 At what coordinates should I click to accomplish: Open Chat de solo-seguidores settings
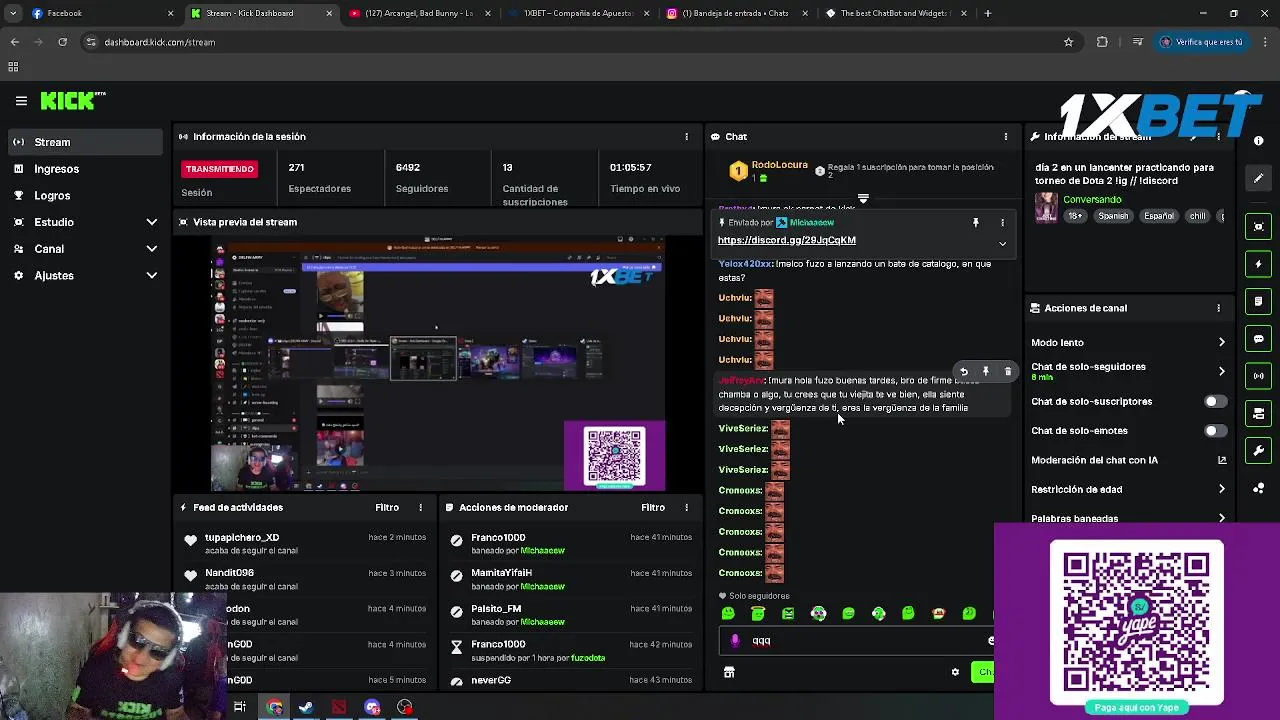point(1128,371)
